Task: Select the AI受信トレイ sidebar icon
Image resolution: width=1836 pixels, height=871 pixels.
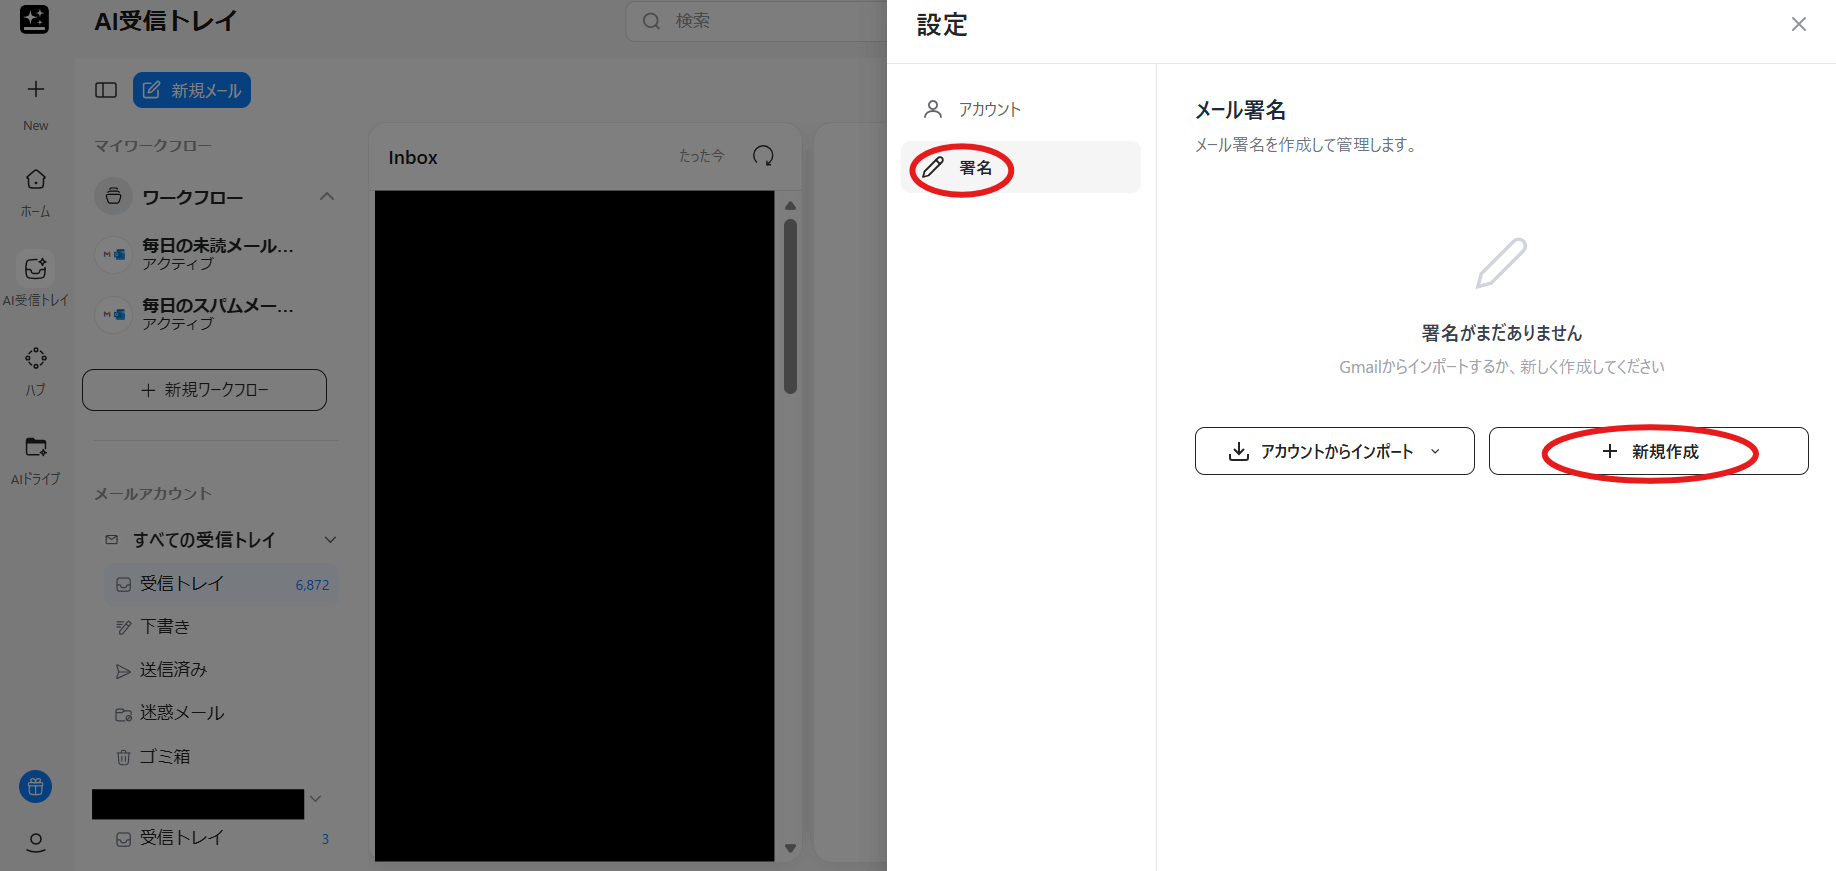Action: (x=36, y=269)
